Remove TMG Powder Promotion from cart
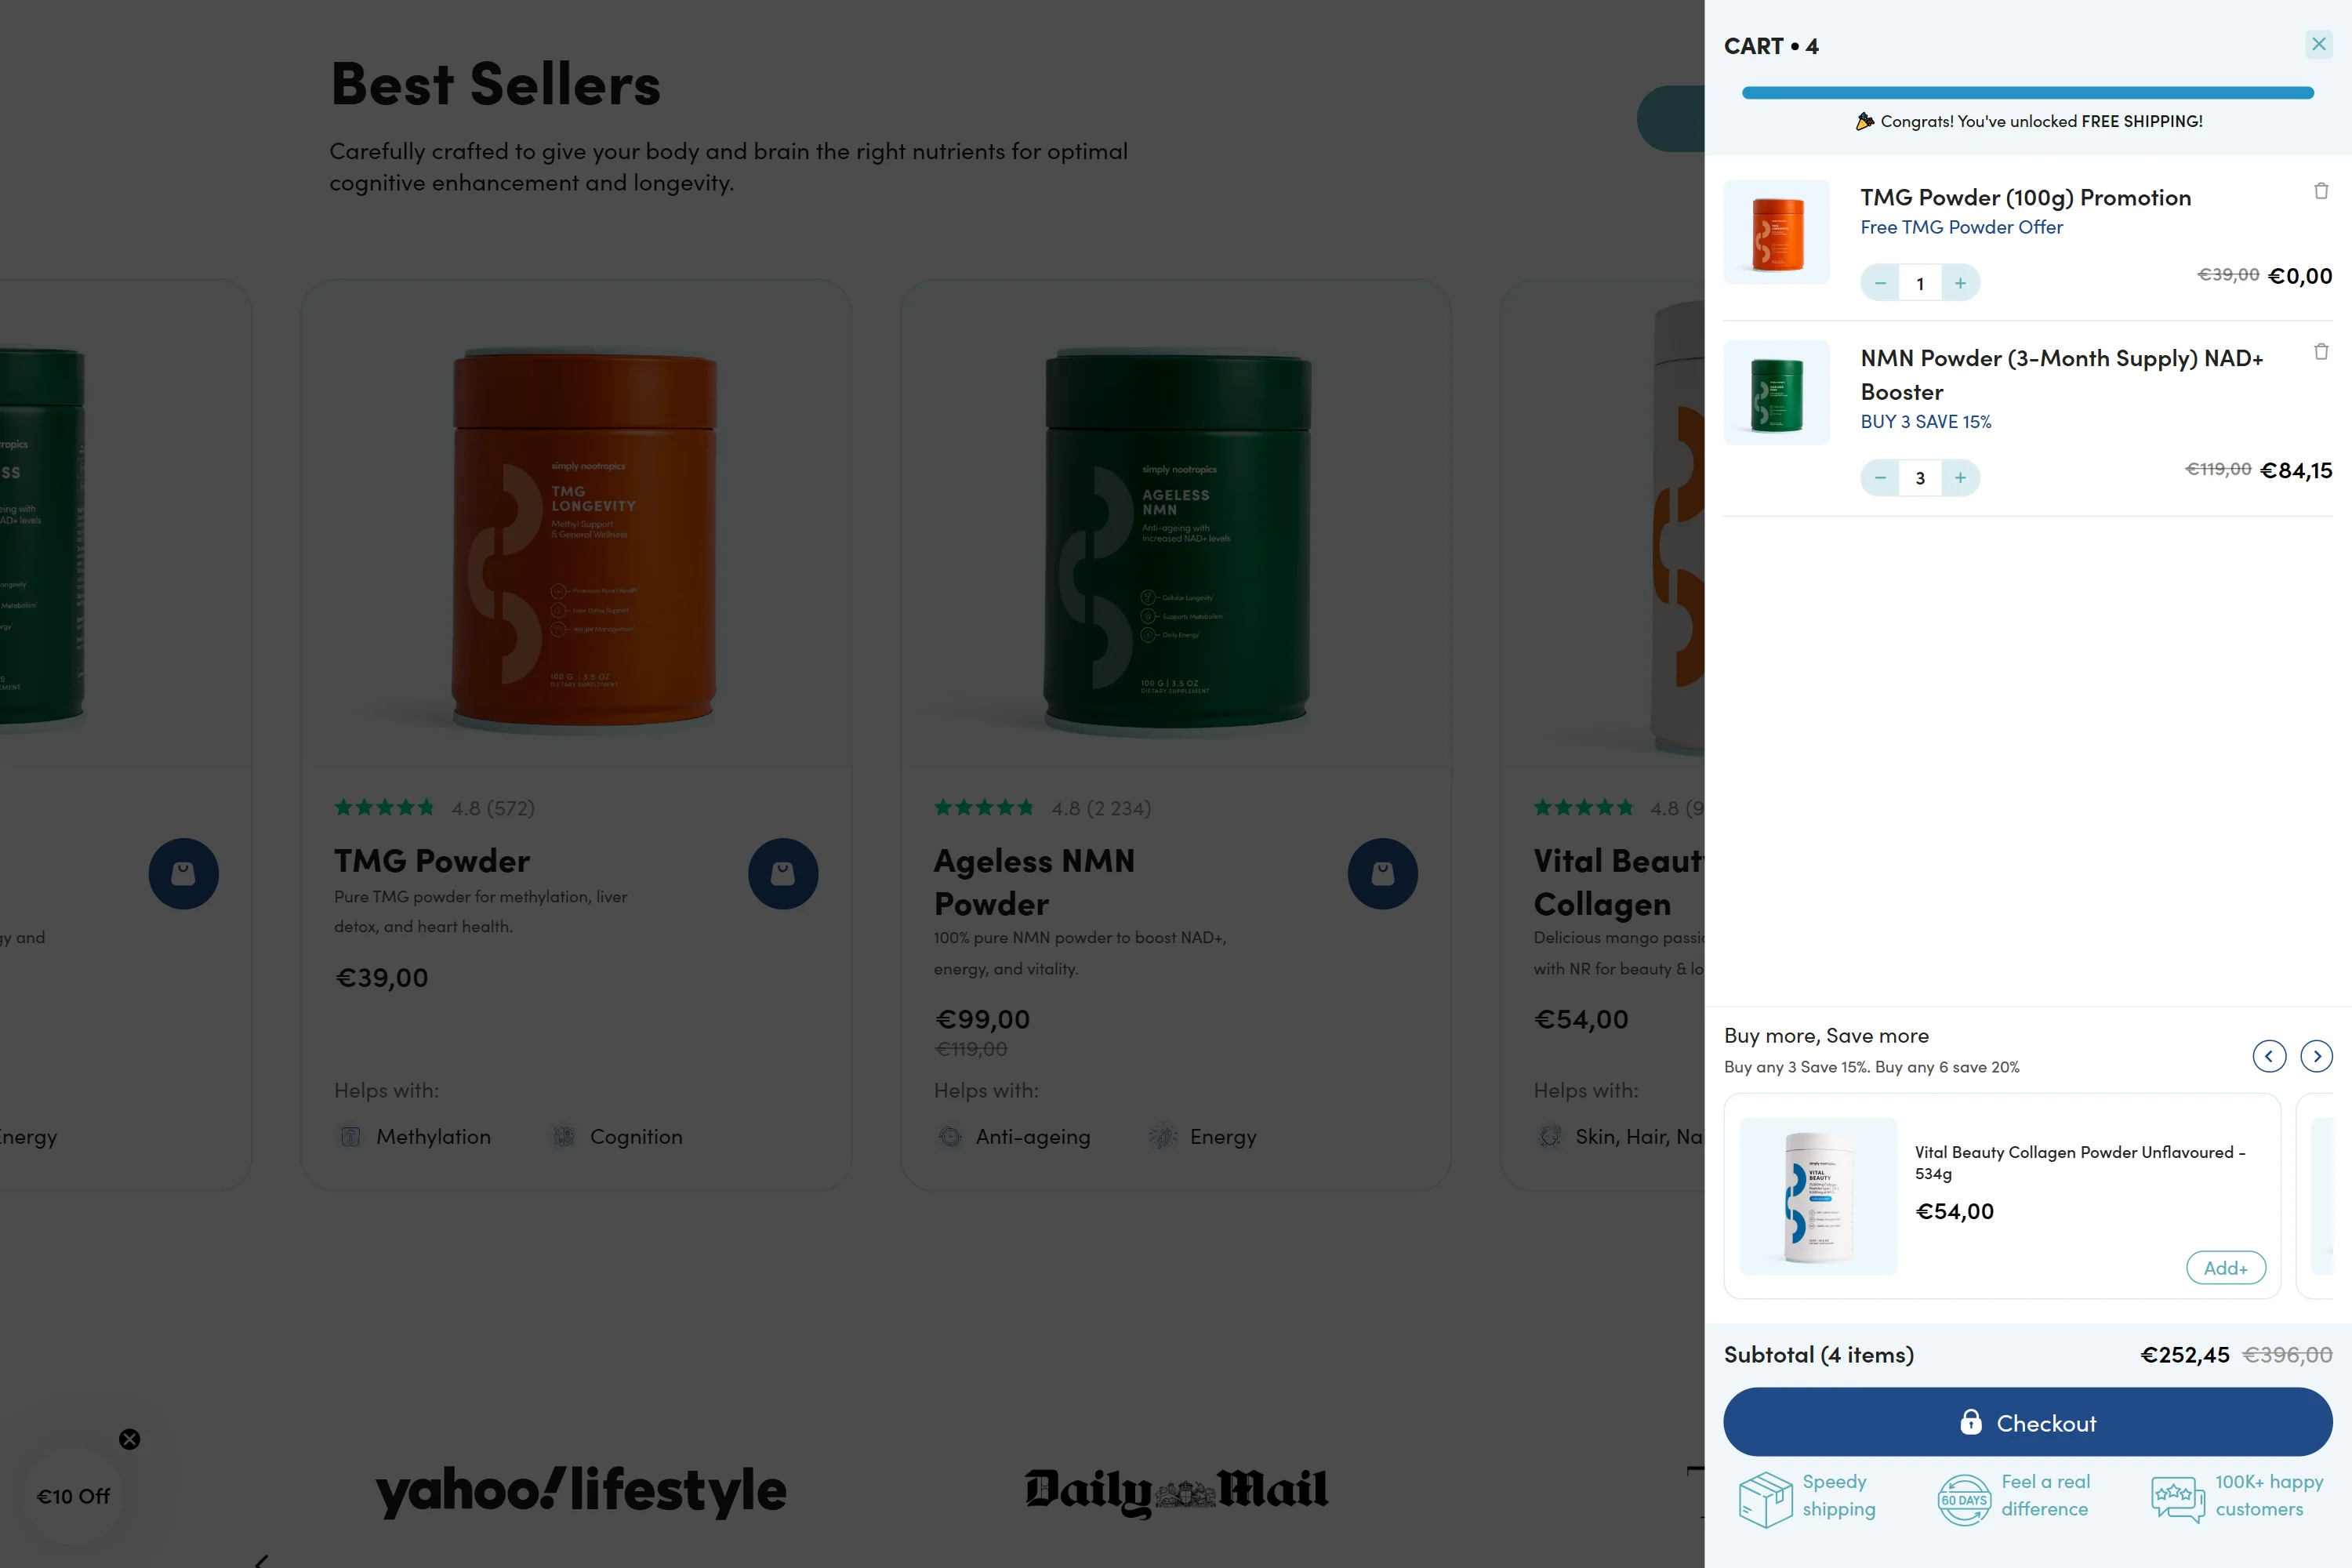The image size is (2352, 1568). [2321, 191]
